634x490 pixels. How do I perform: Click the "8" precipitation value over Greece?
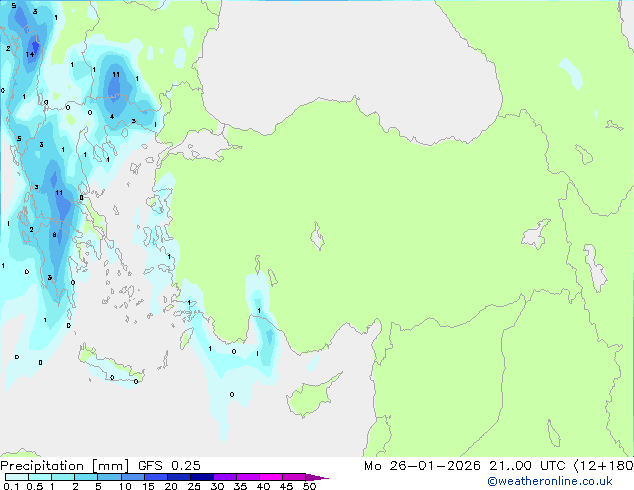pyautogui.click(x=55, y=235)
